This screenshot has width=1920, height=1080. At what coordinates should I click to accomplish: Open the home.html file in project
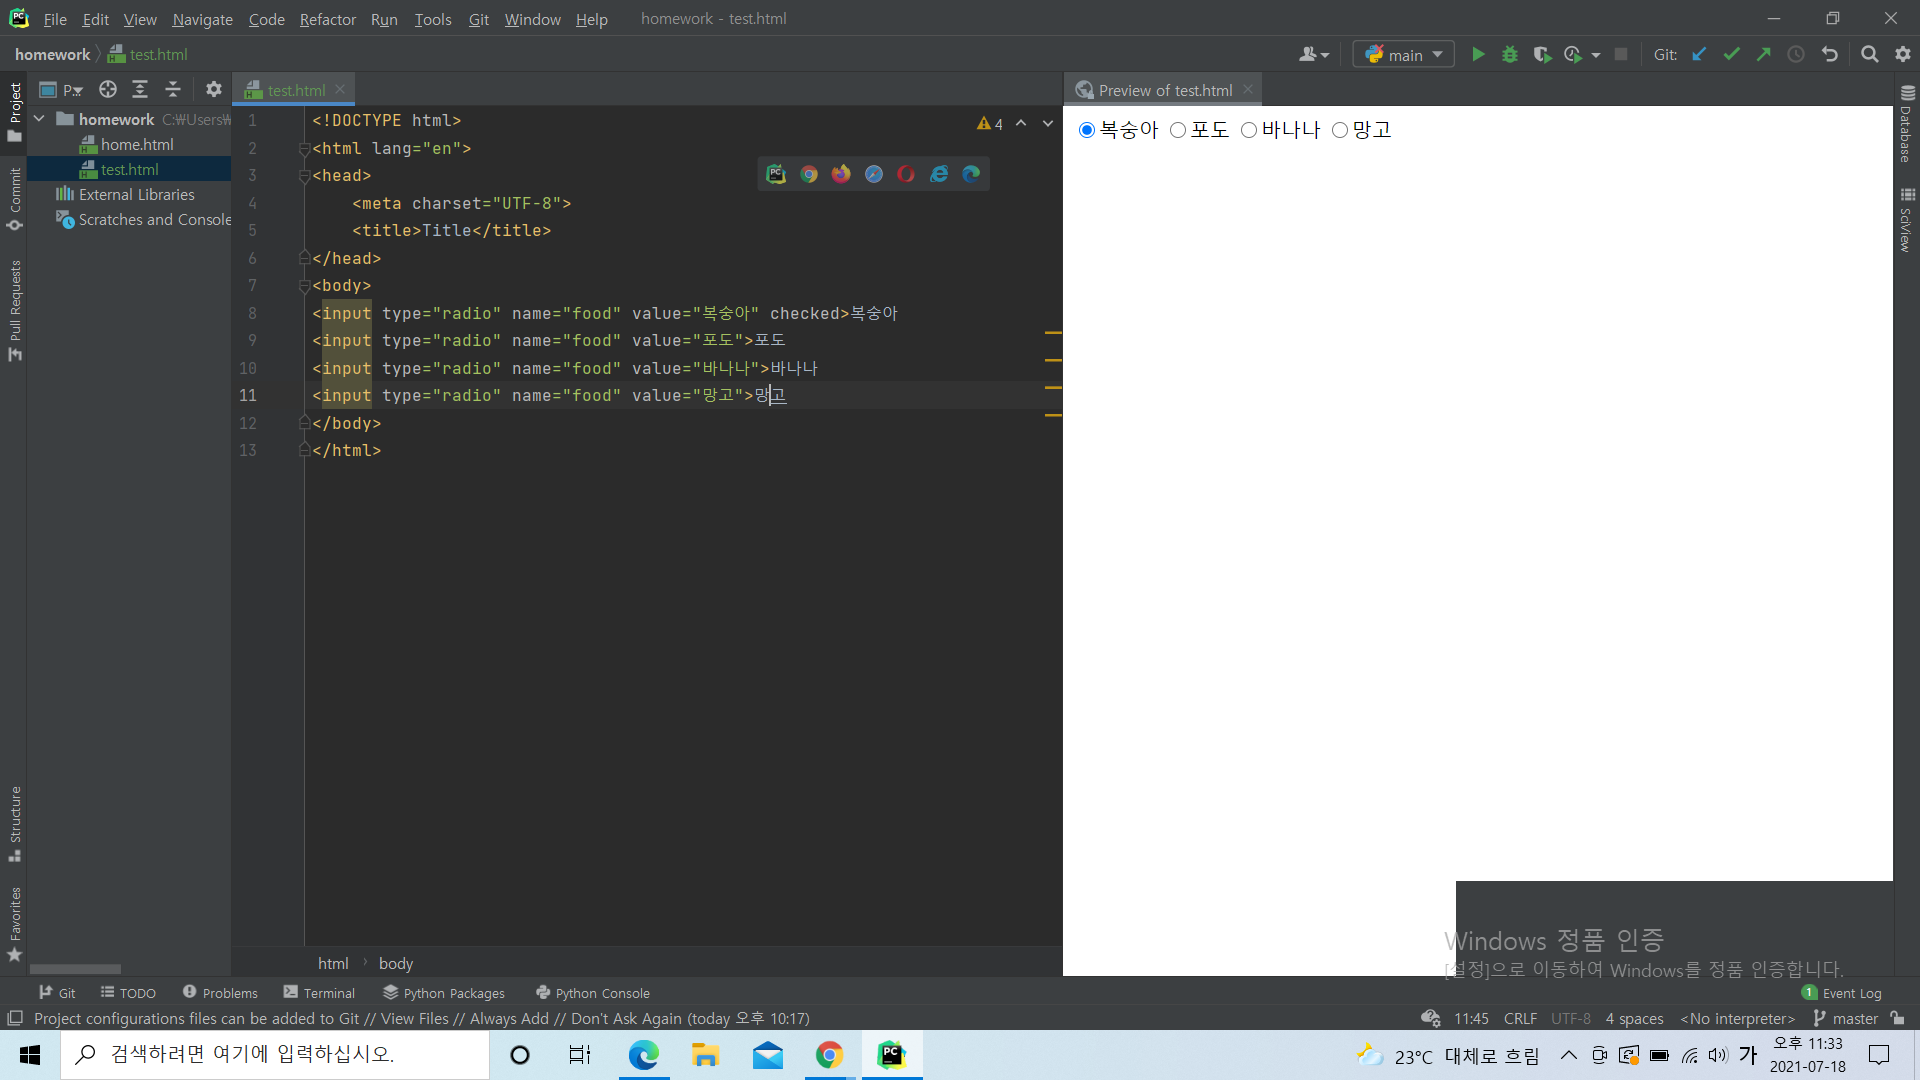point(137,144)
